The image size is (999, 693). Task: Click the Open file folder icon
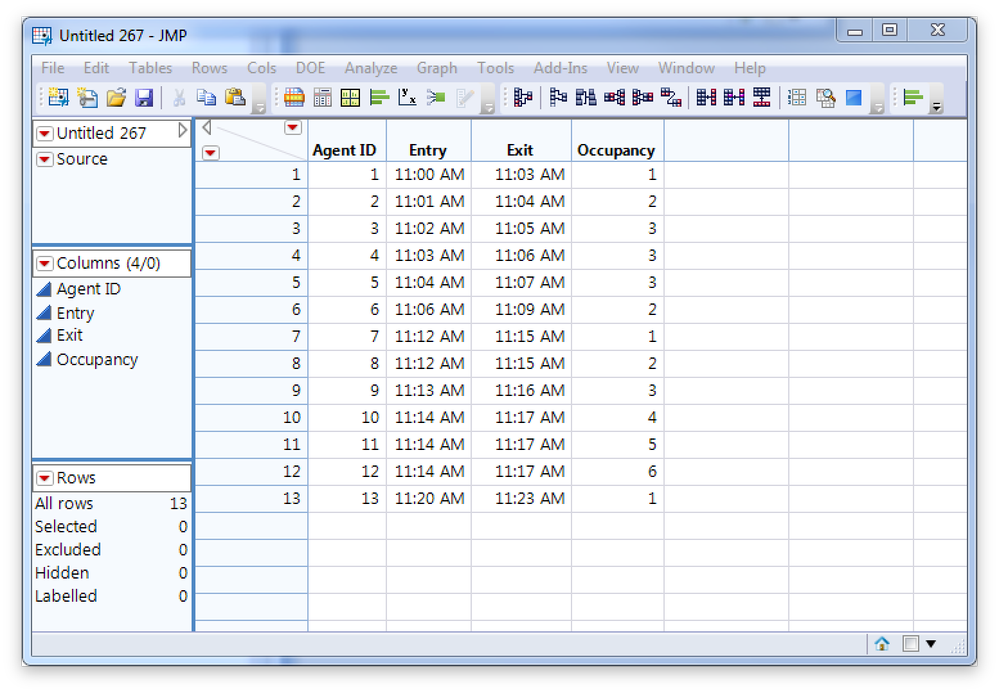pos(116,97)
